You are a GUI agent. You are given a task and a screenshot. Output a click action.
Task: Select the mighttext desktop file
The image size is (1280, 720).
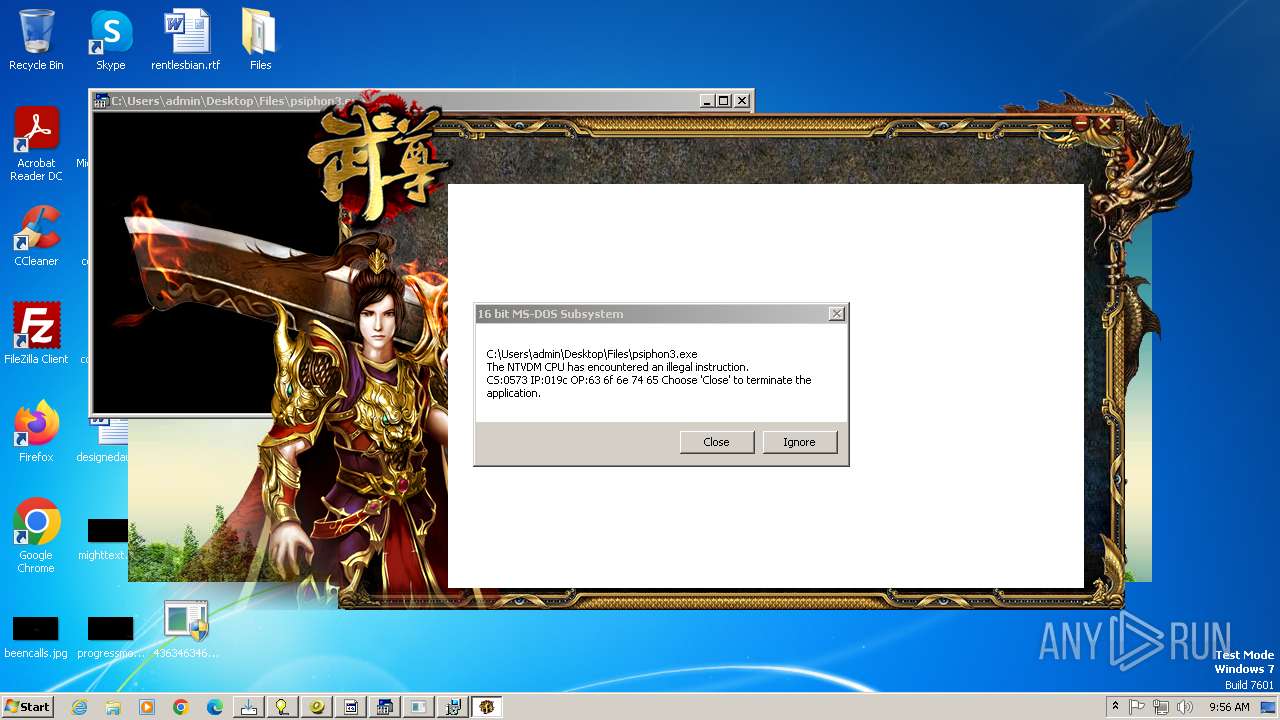click(x=106, y=538)
